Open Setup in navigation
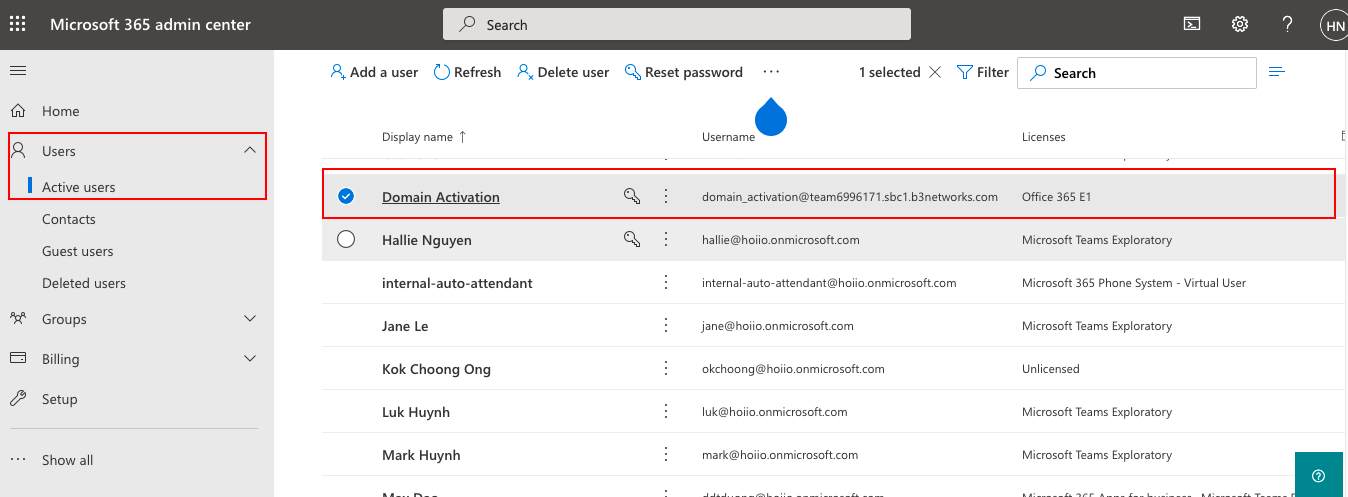This screenshot has width=1348, height=497. point(59,399)
